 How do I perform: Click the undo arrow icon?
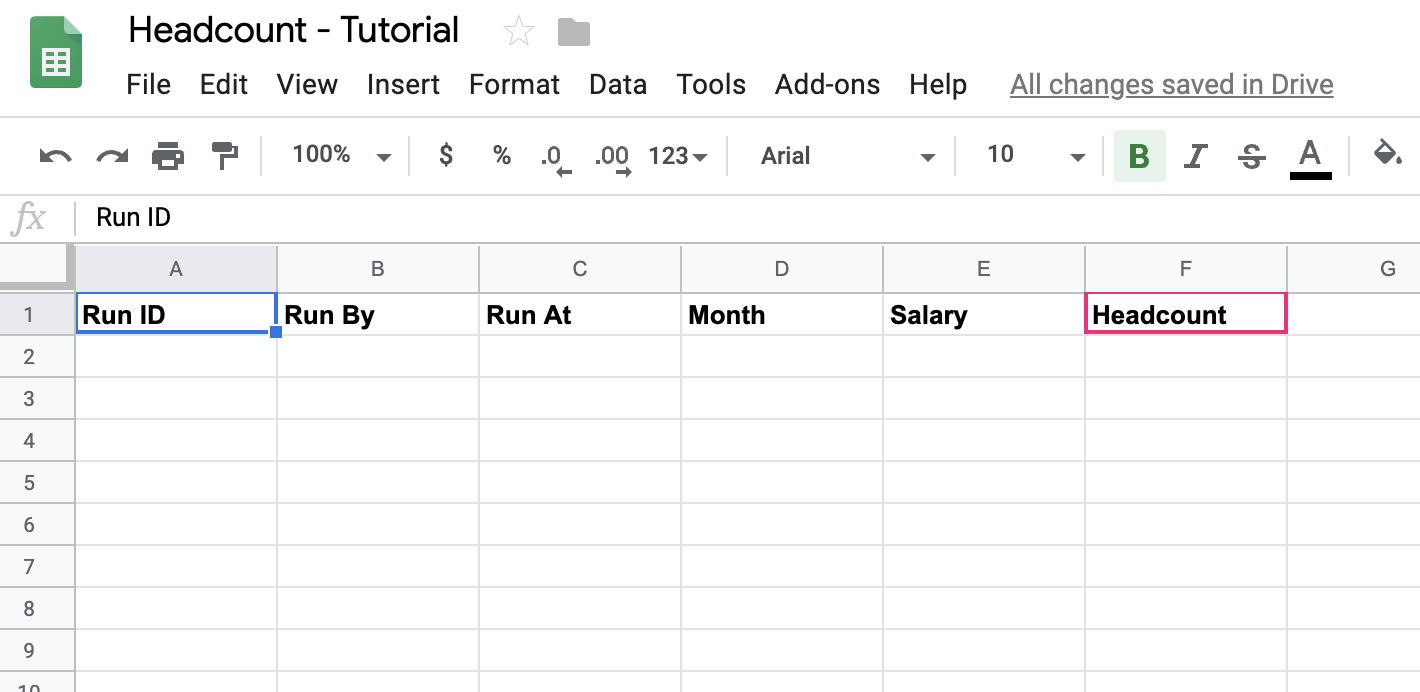55,156
